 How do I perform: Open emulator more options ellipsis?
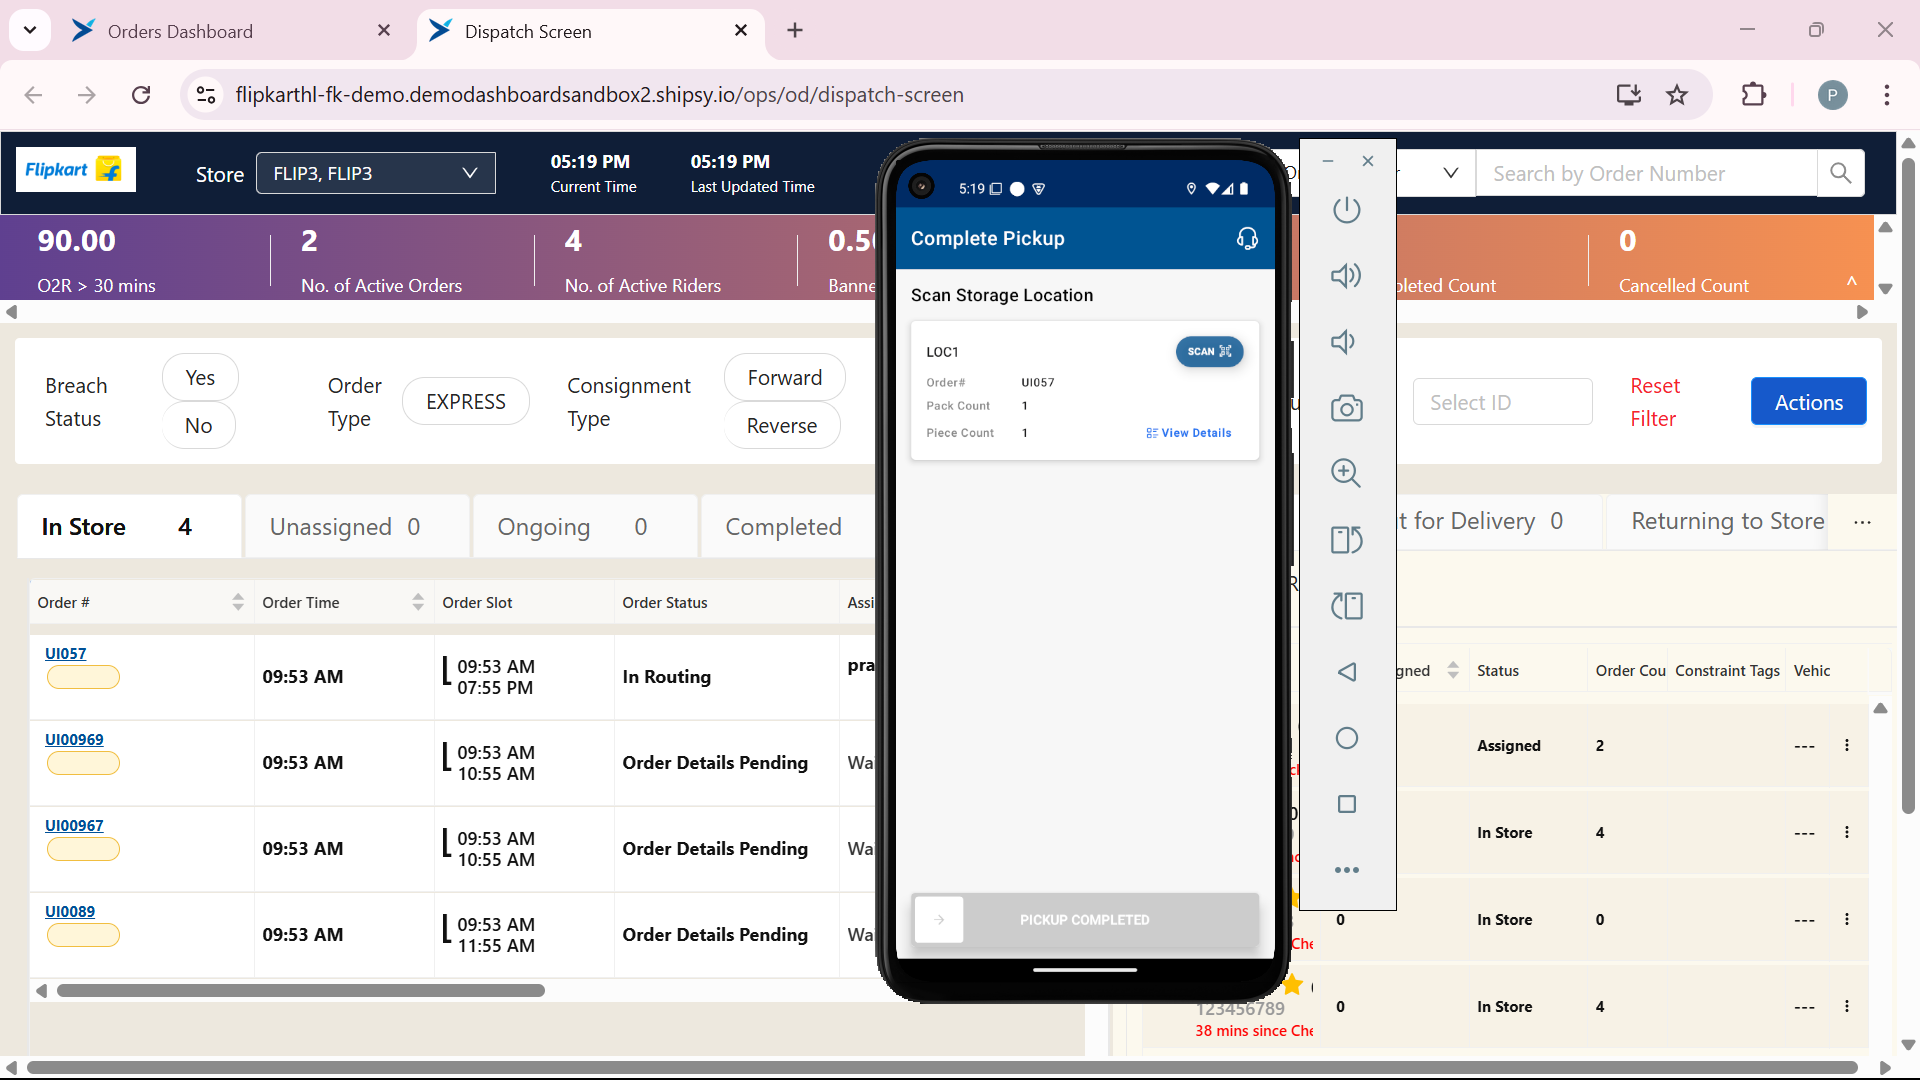pyautogui.click(x=1347, y=870)
